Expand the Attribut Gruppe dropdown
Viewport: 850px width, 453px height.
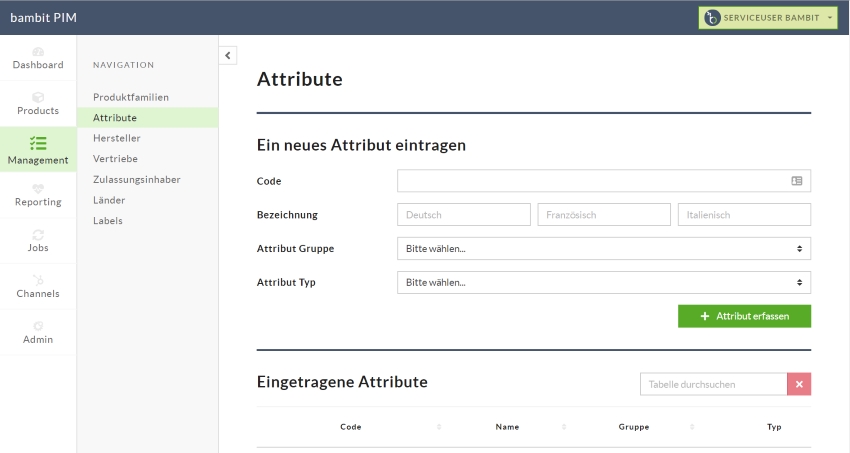(x=604, y=249)
